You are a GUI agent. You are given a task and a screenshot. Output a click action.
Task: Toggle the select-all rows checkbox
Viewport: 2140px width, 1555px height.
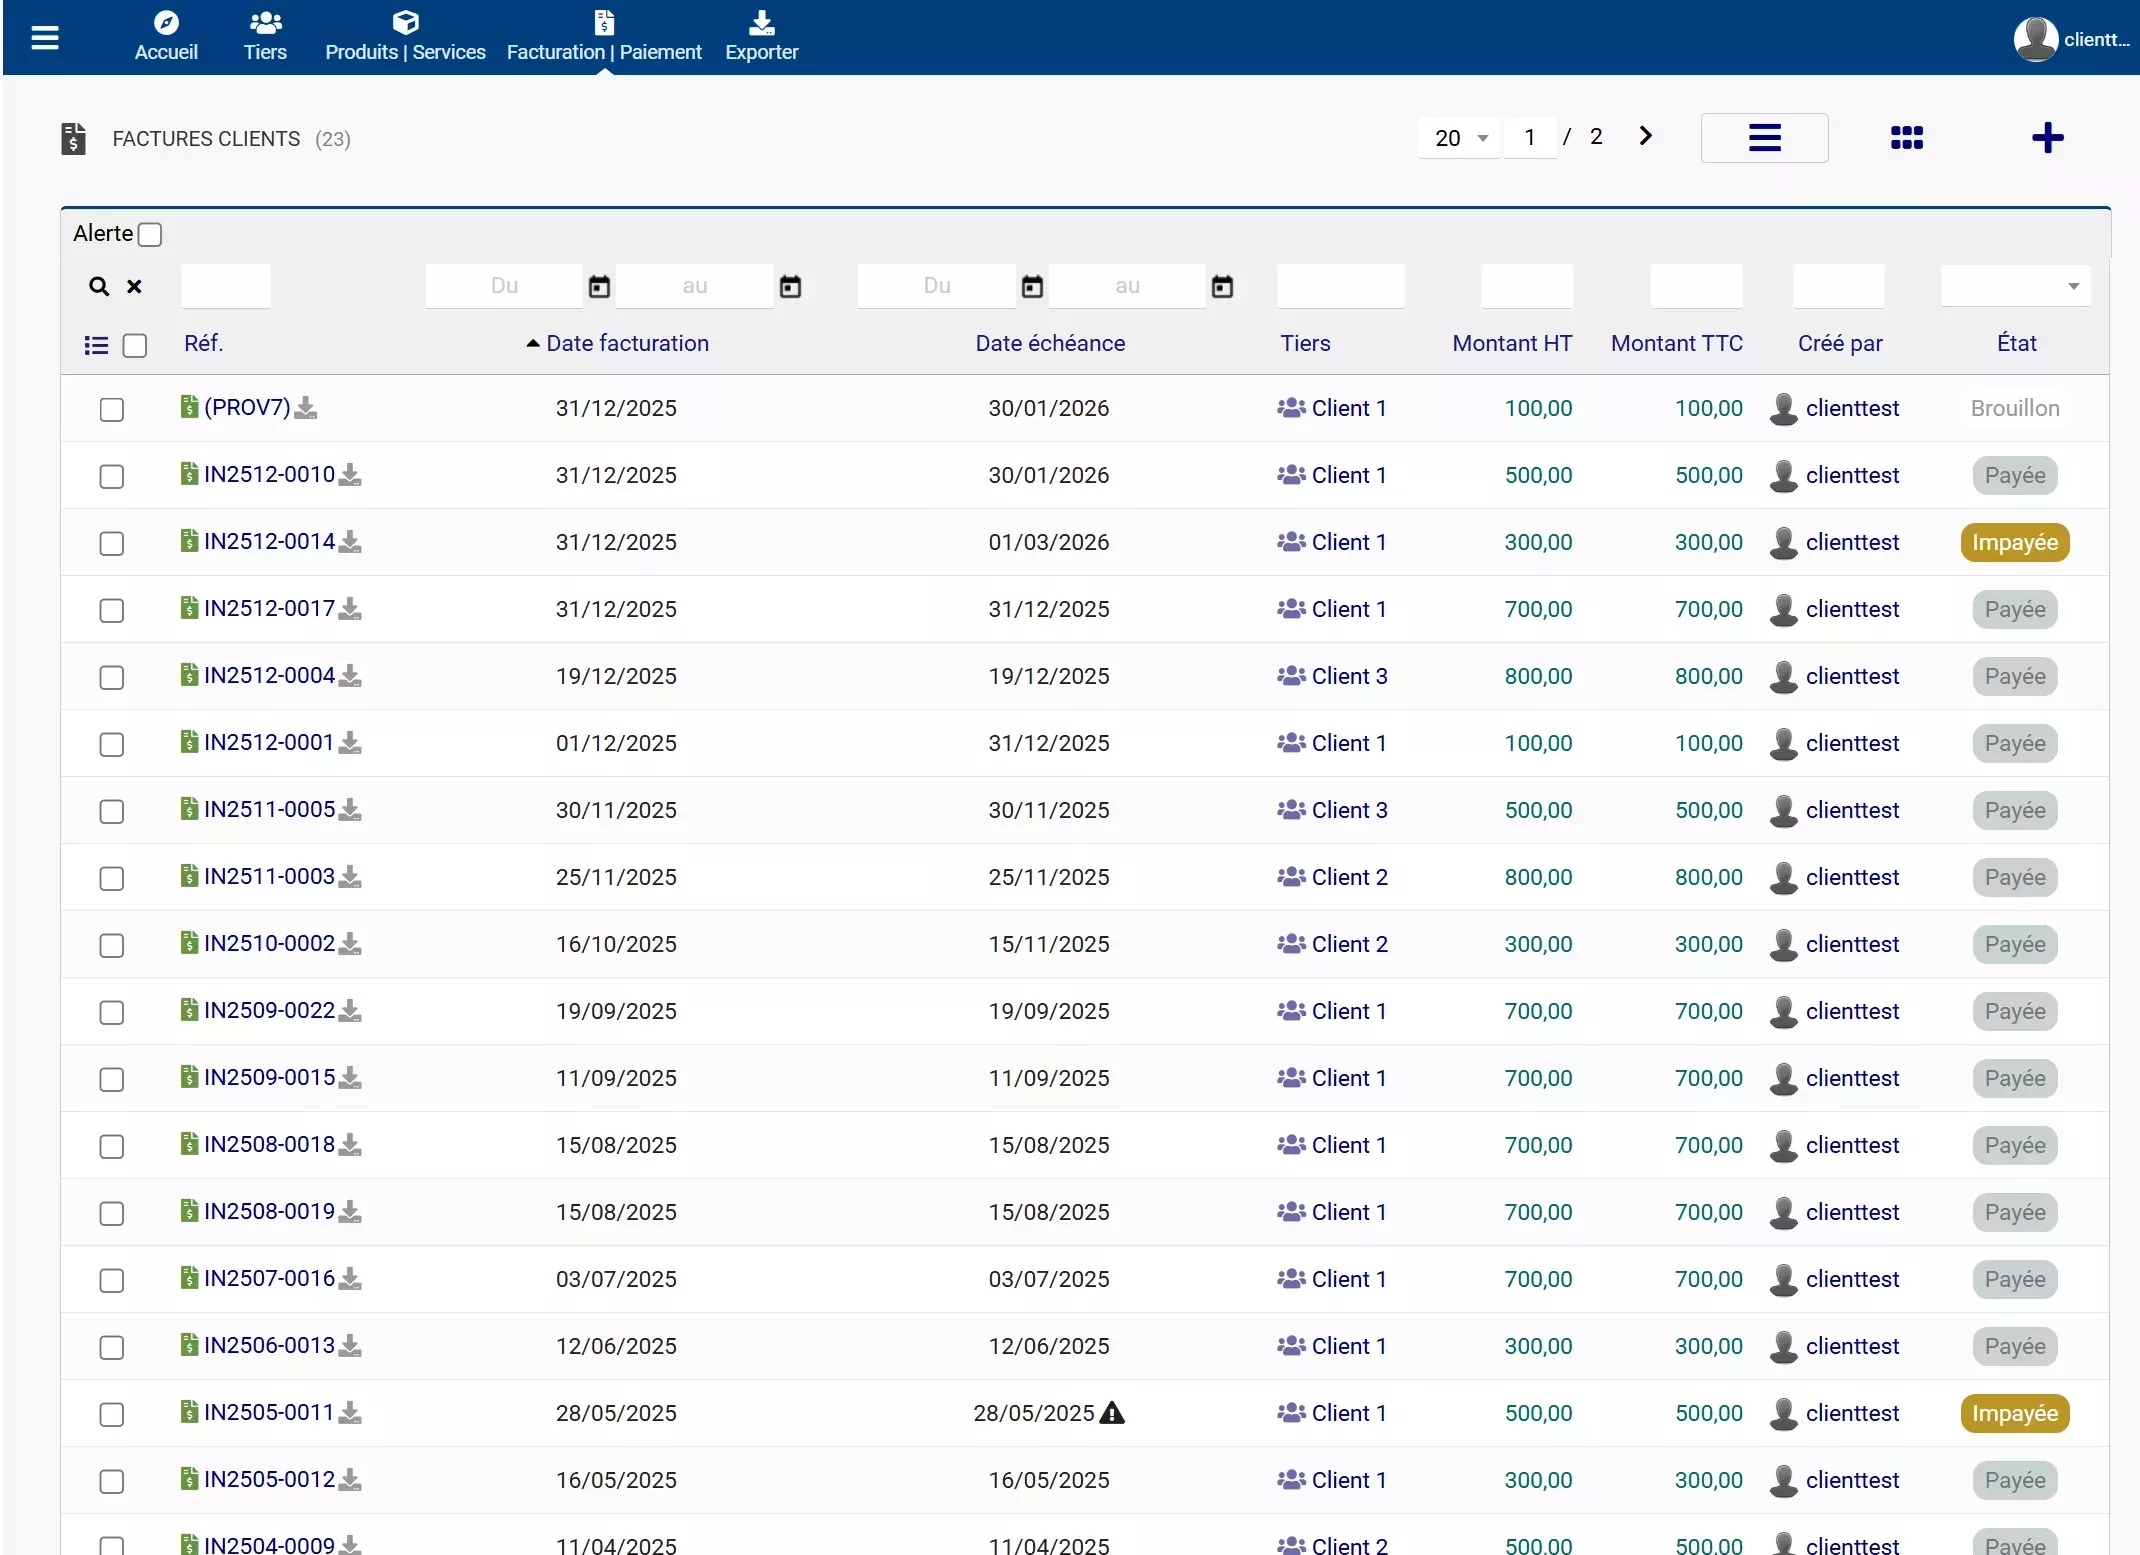click(x=135, y=346)
